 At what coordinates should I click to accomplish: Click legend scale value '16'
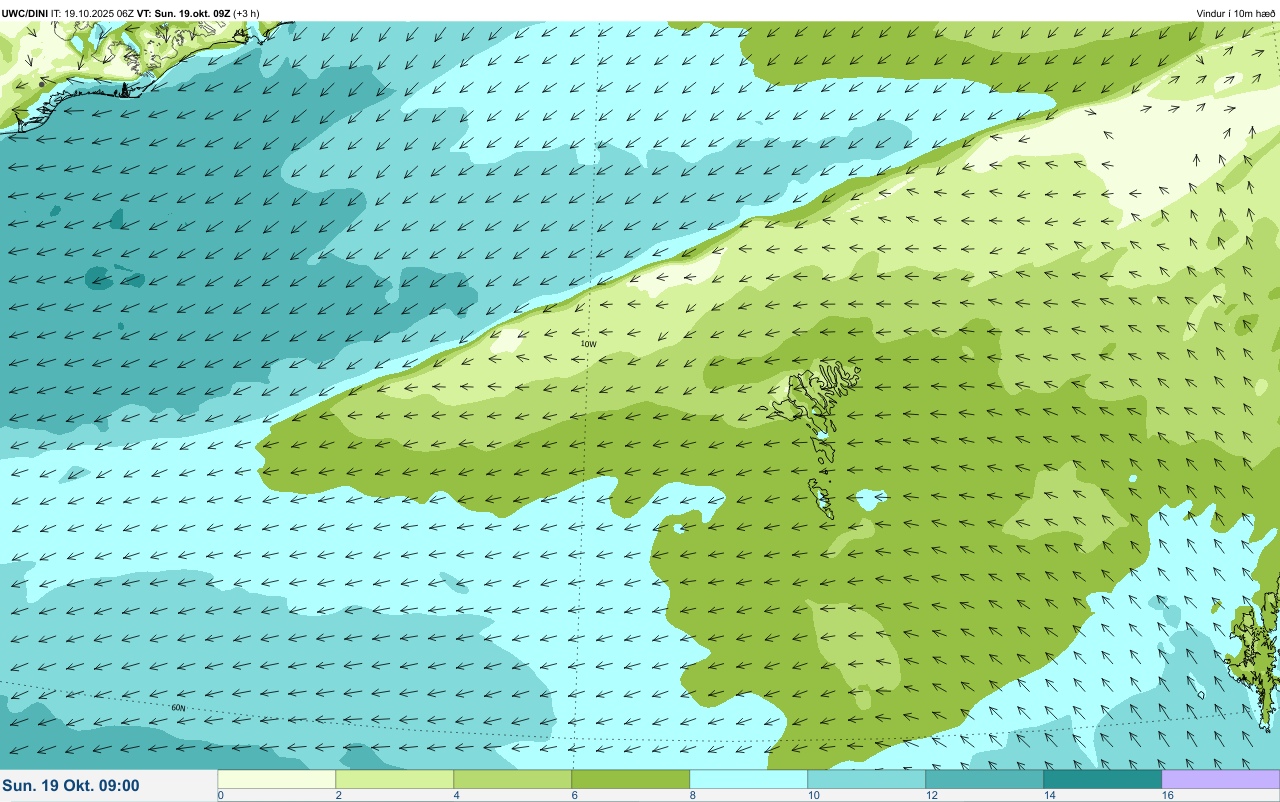pyautogui.click(x=1167, y=795)
